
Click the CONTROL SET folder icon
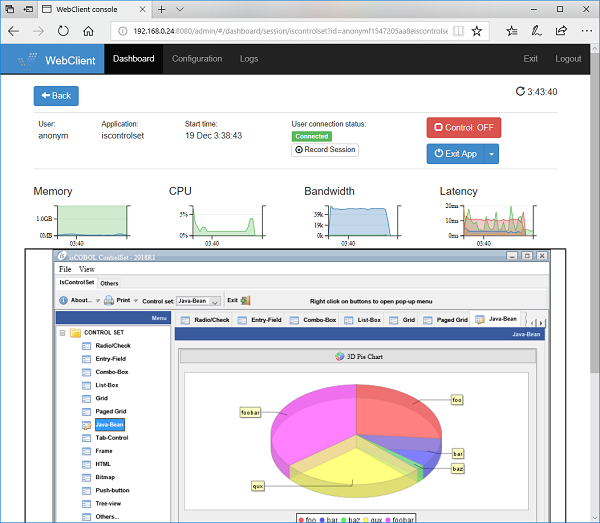tap(75, 333)
